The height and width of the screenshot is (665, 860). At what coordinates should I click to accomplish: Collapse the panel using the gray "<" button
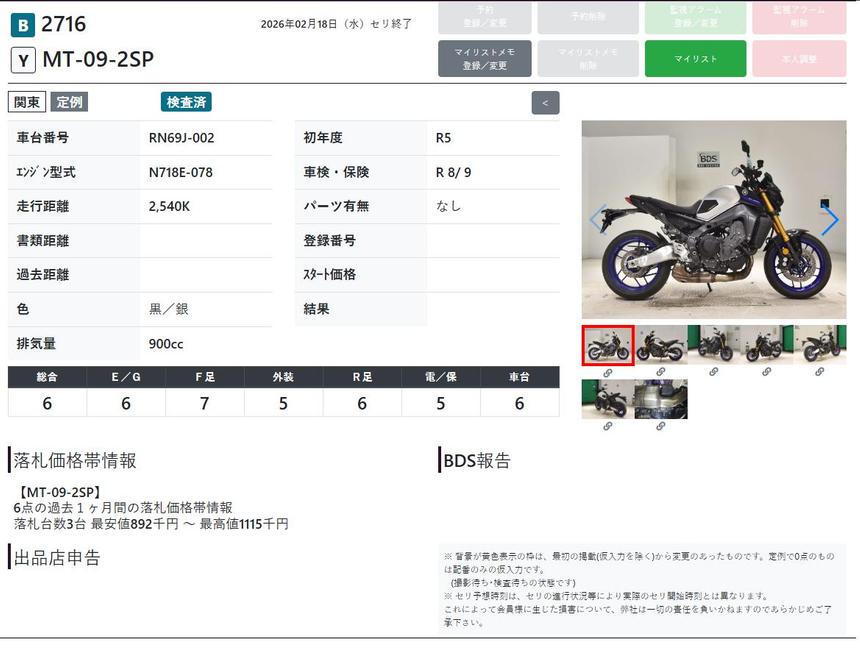[545, 103]
